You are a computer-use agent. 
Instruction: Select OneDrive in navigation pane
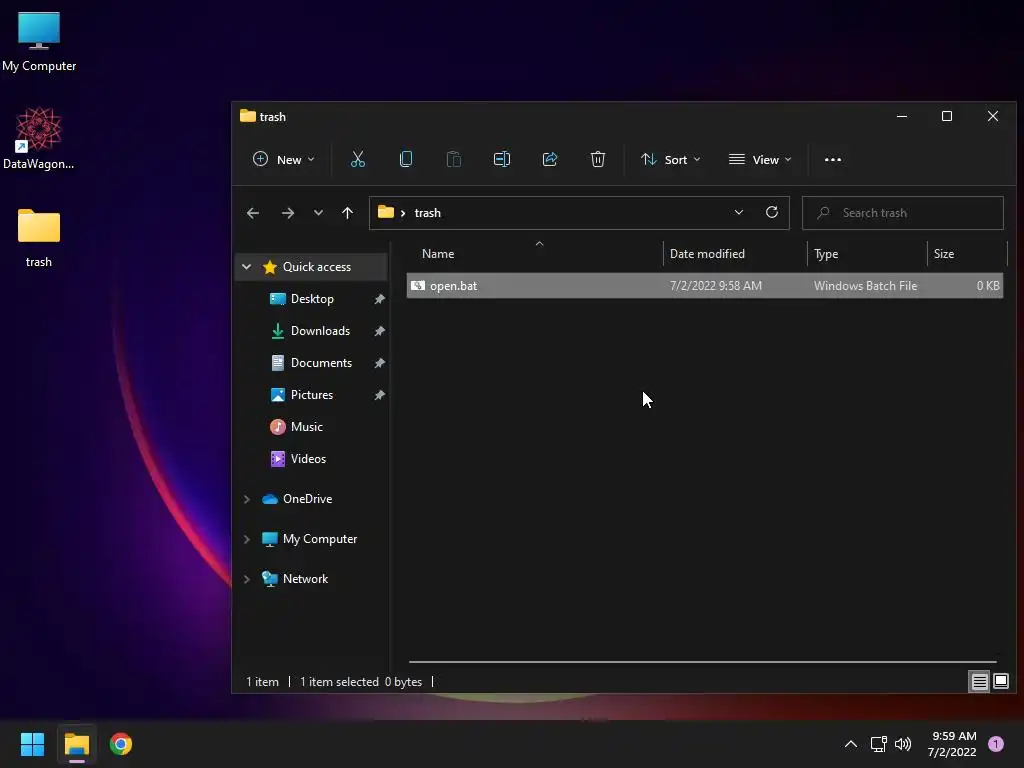click(x=307, y=499)
